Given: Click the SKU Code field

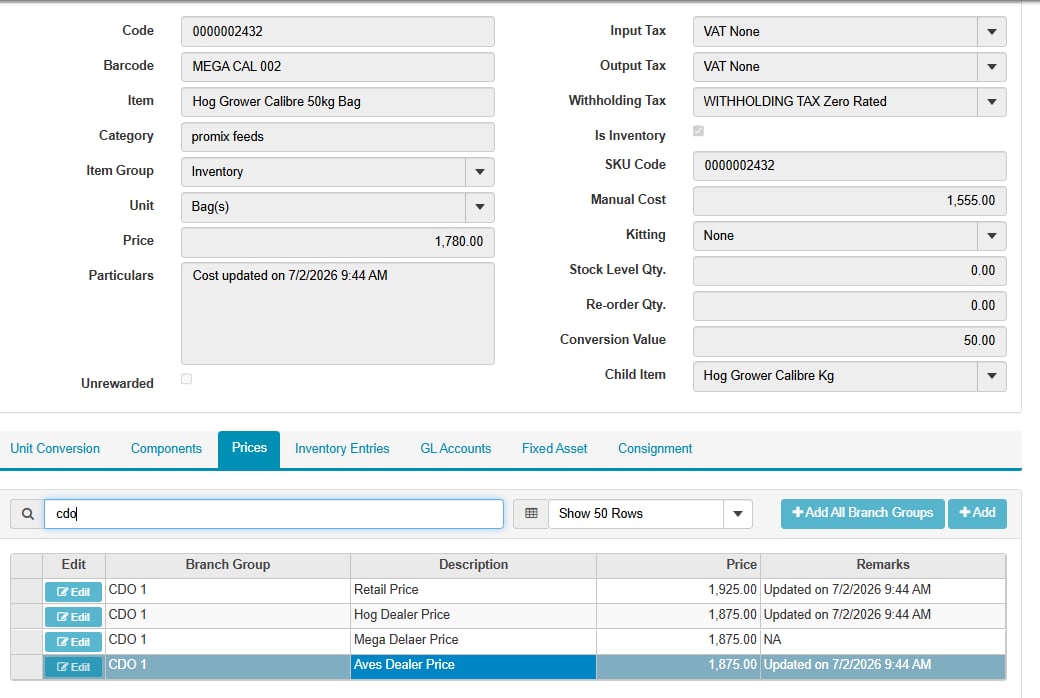Looking at the screenshot, I should [x=850, y=166].
